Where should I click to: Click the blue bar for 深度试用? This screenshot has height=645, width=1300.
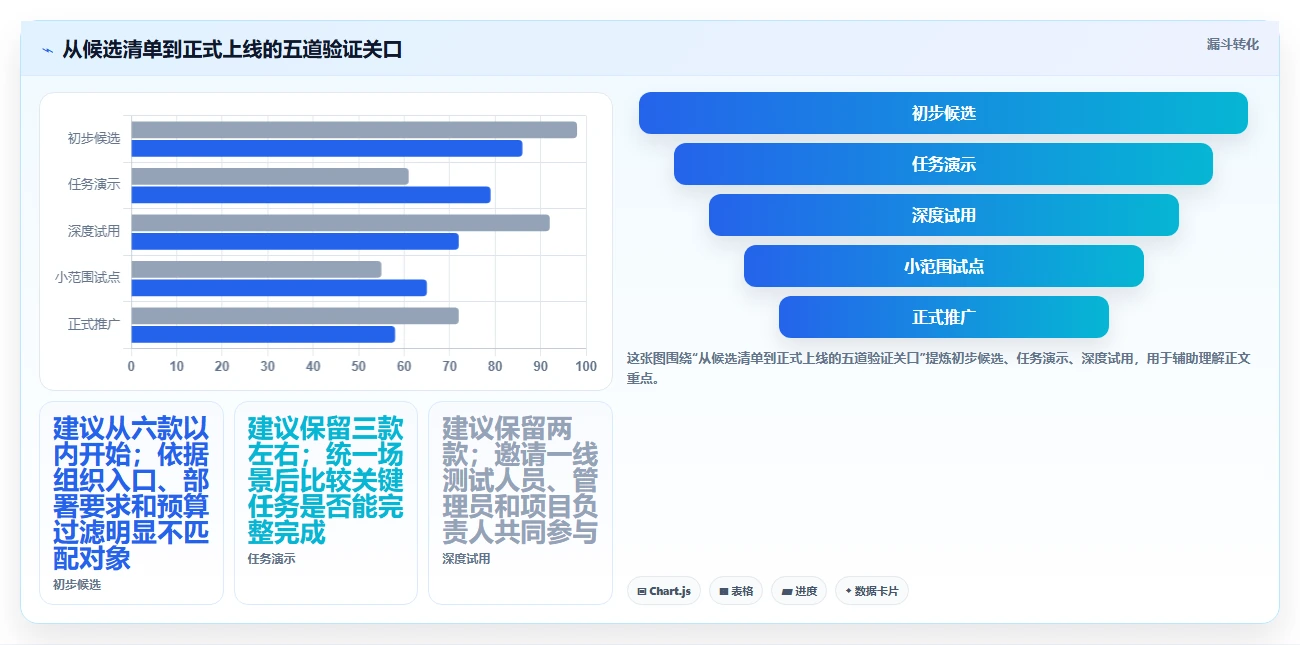pos(295,241)
